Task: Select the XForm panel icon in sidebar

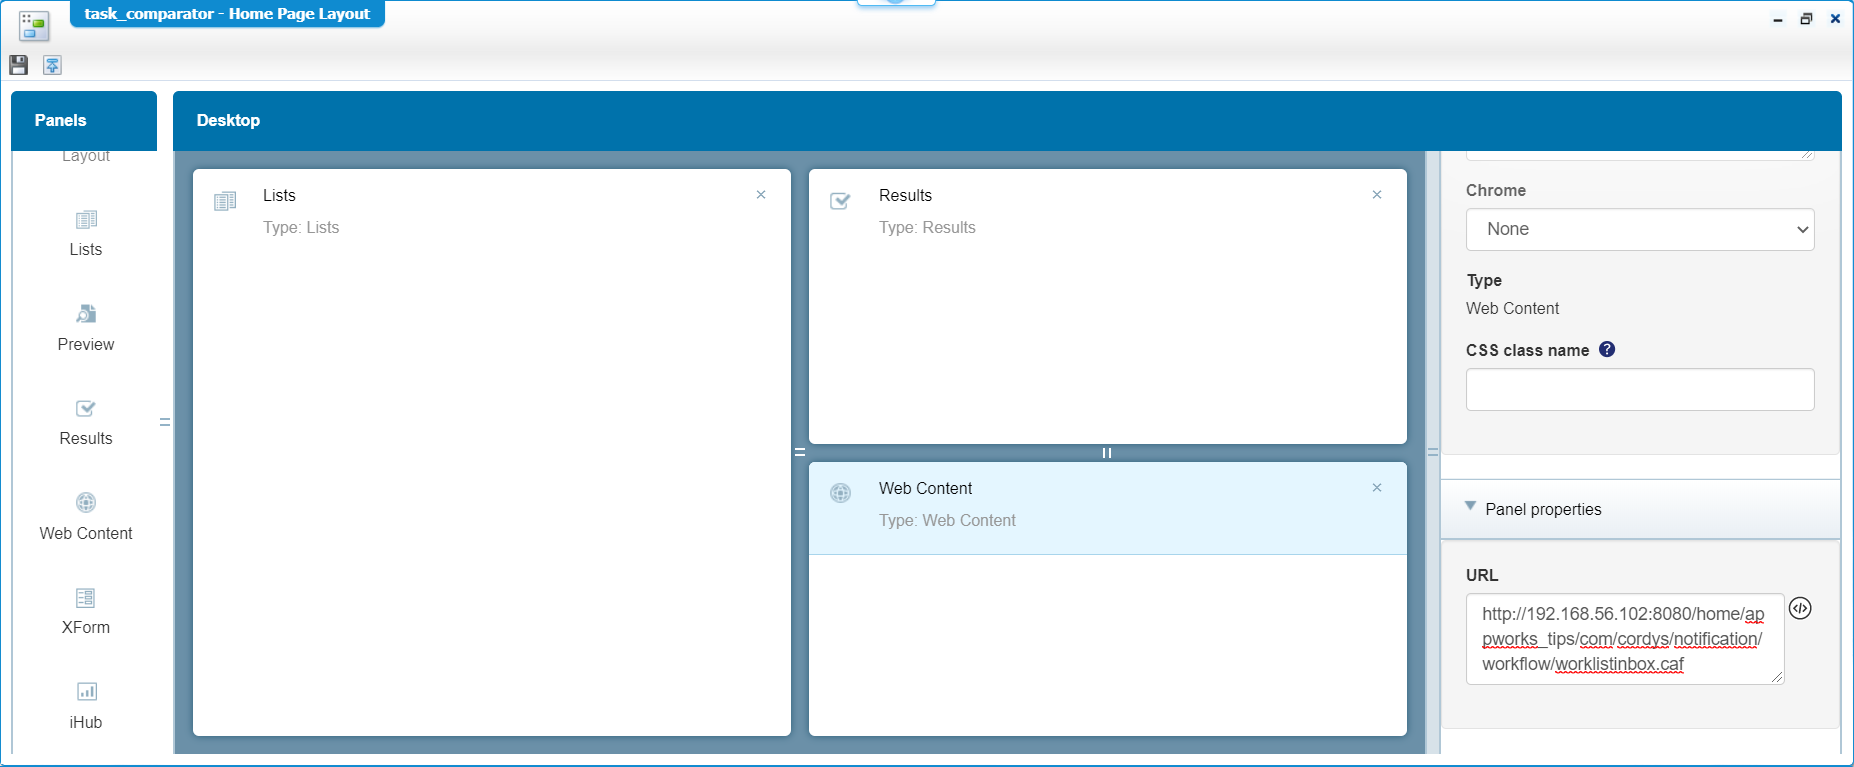Action: click(86, 598)
